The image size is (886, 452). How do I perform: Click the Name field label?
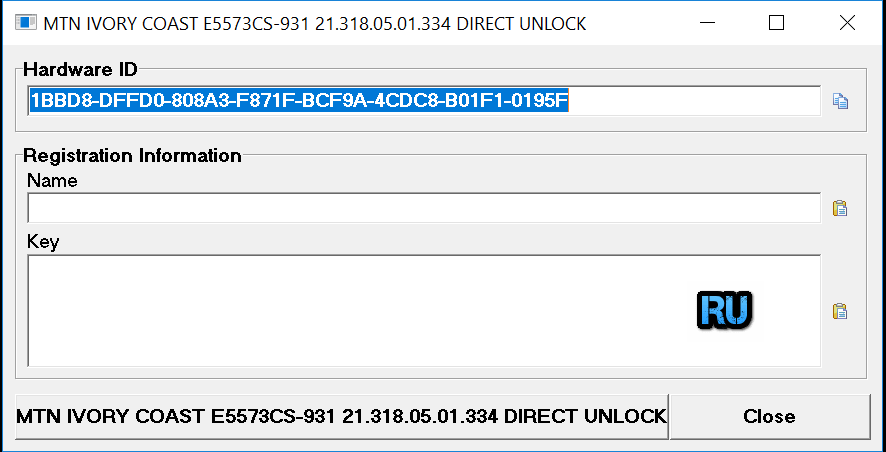click(53, 181)
